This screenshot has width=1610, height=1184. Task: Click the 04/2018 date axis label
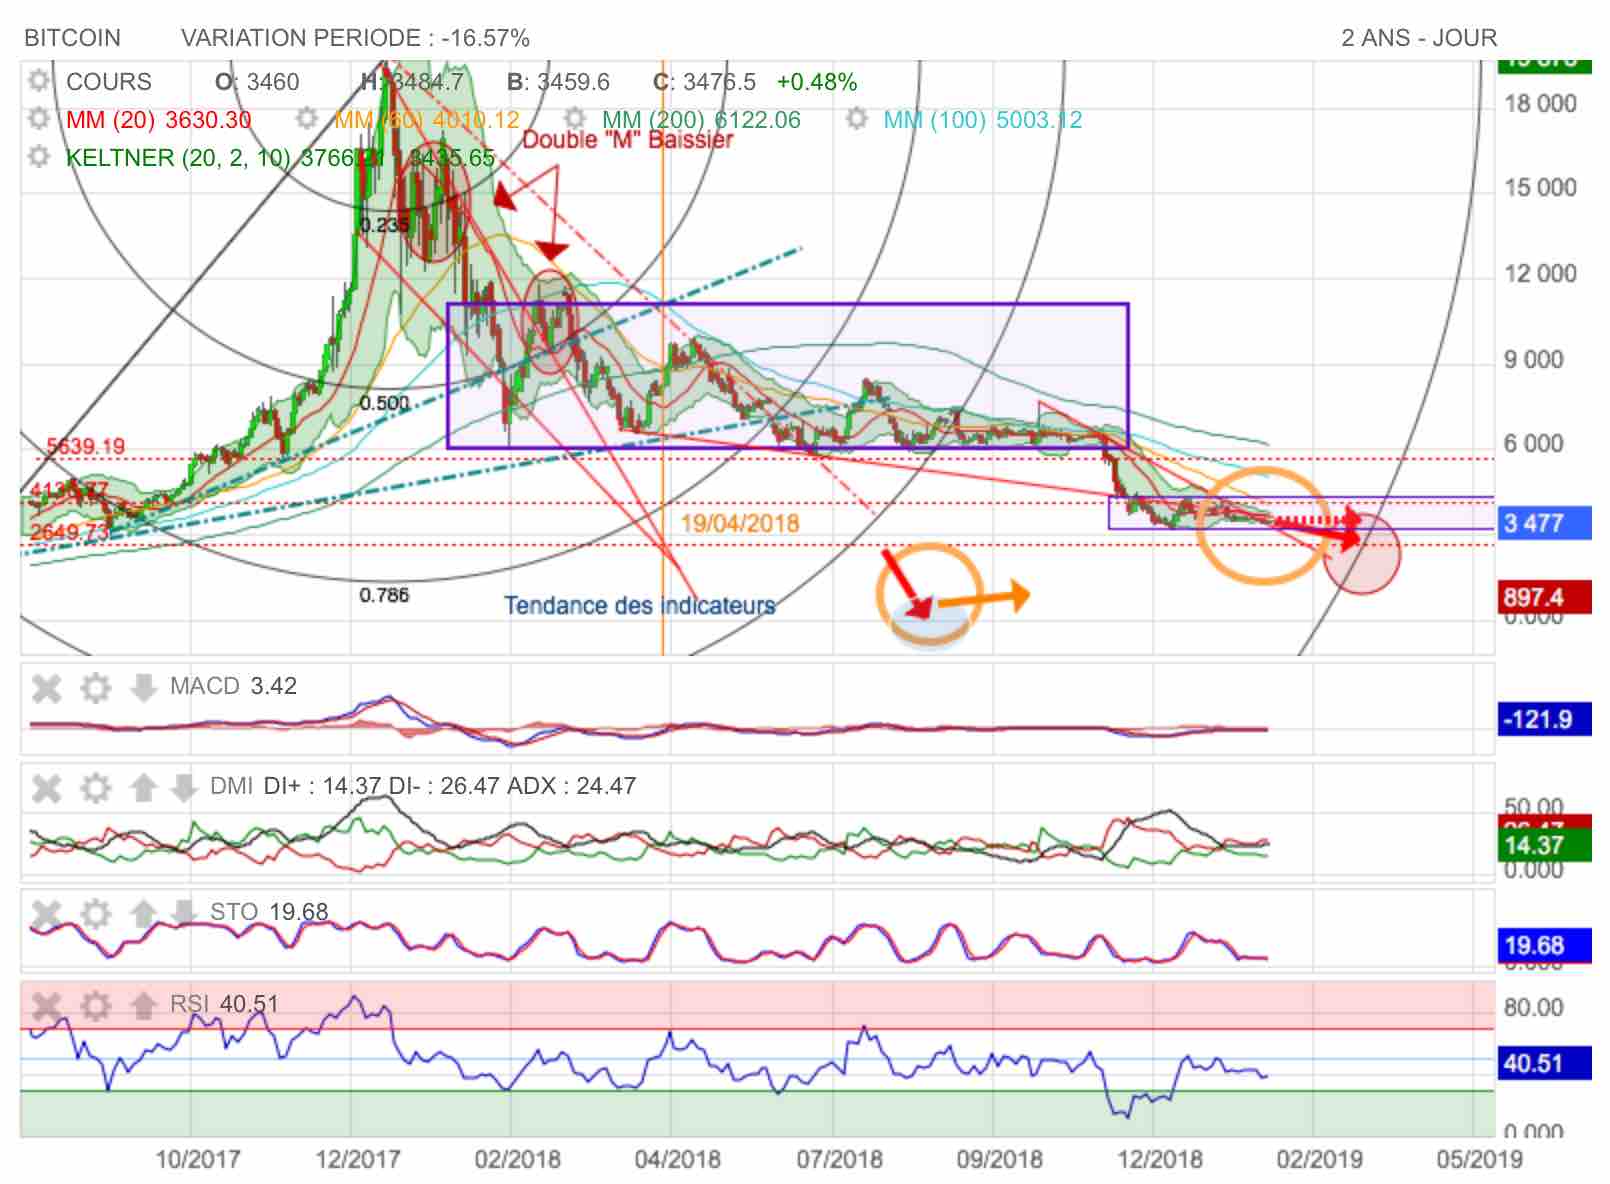pyautogui.click(x=678, y=1159)
